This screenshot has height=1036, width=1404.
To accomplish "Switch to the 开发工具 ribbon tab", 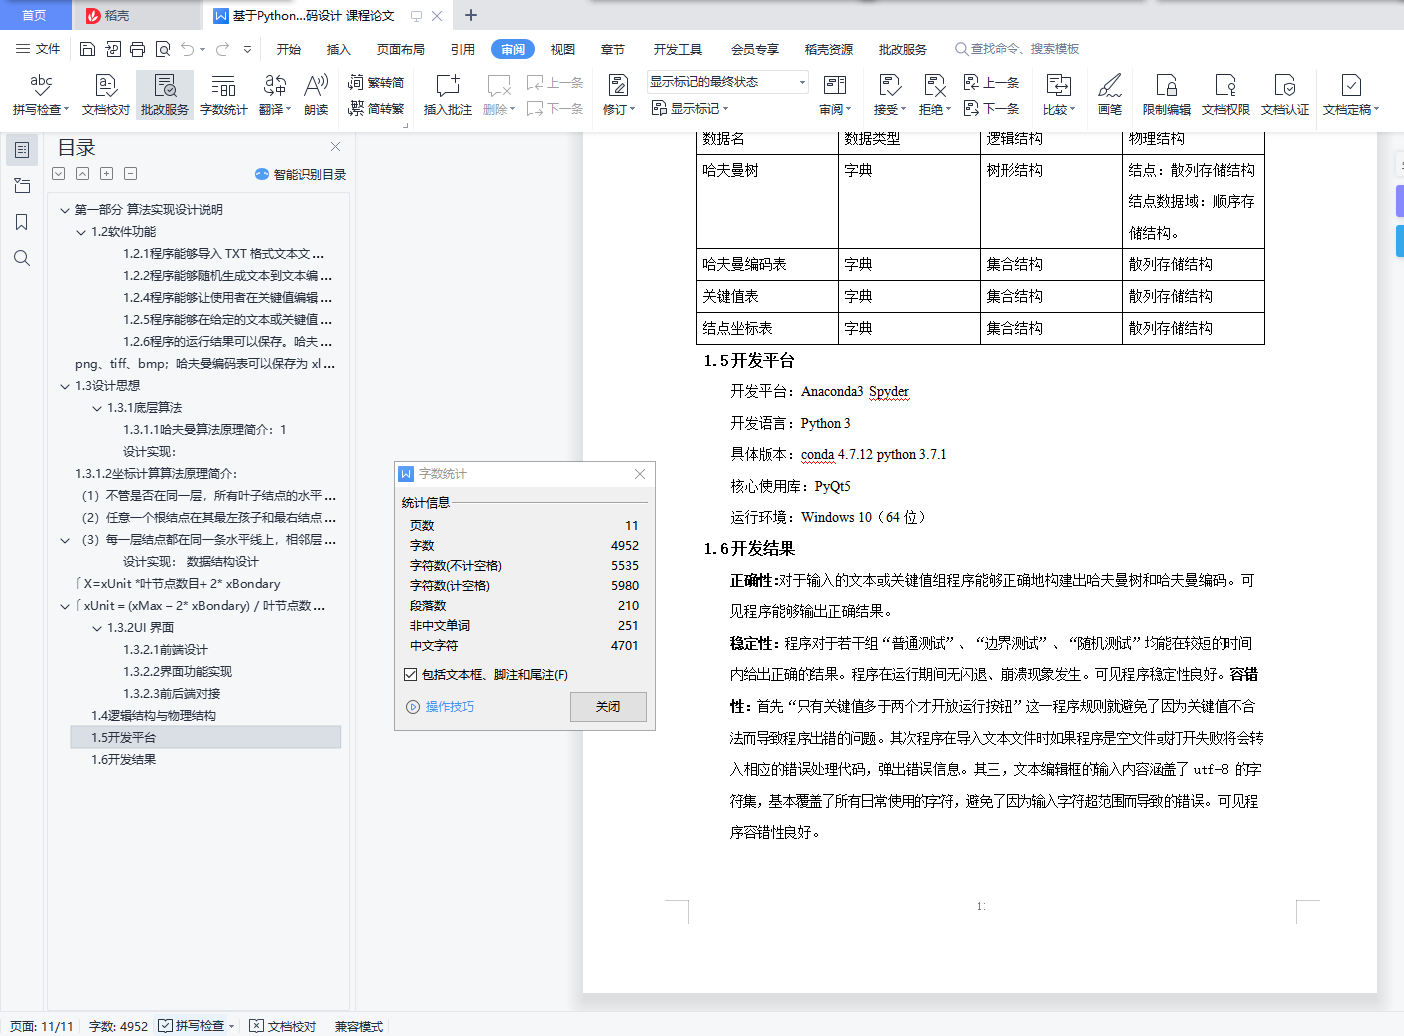I will (x=678, y=49).
